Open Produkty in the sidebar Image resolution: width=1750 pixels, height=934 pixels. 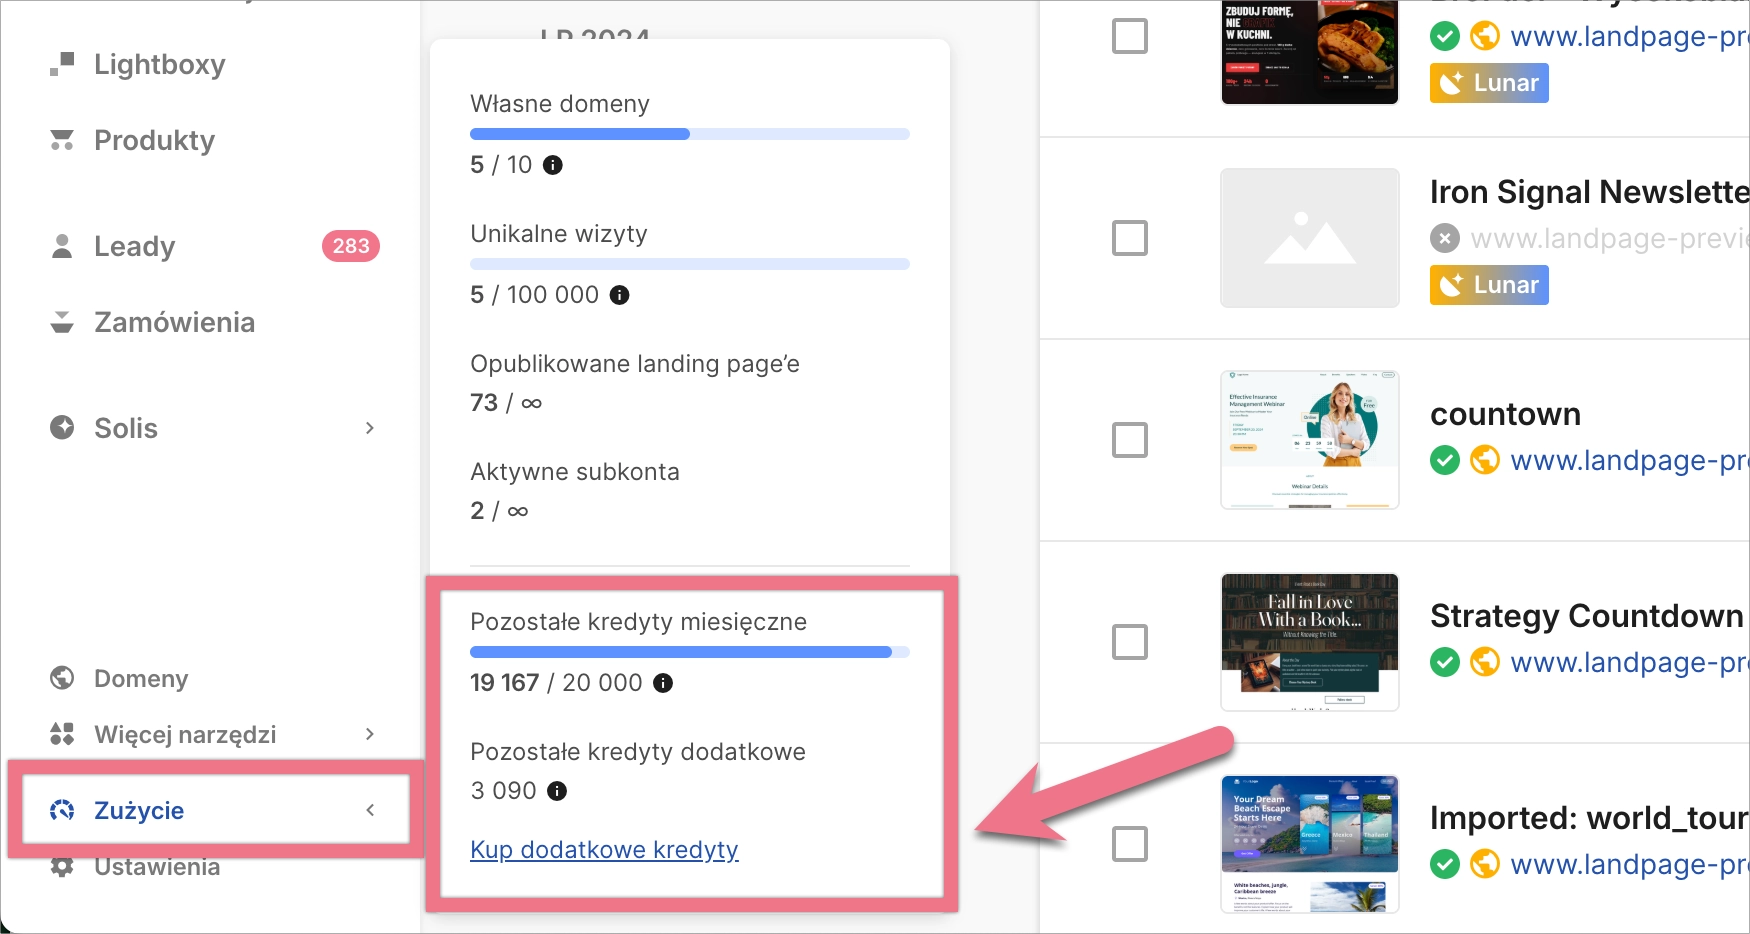pyautogui.click(x=154, y=140)
